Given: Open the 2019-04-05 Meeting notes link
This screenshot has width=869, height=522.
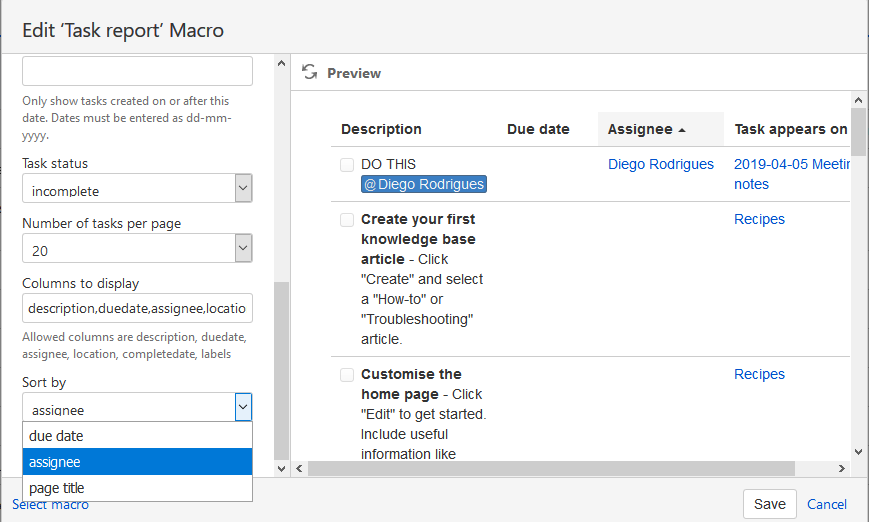Looking at the screenshot, I should [x=792, y=174].
